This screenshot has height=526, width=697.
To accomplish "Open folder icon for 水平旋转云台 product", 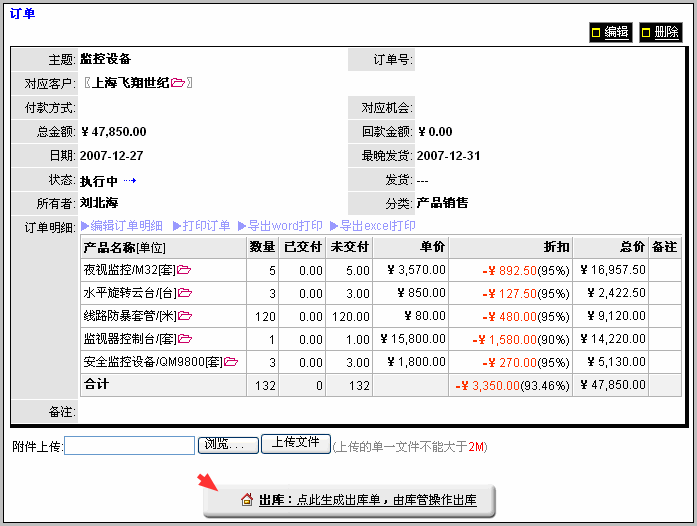I will [x=184, y=293].
